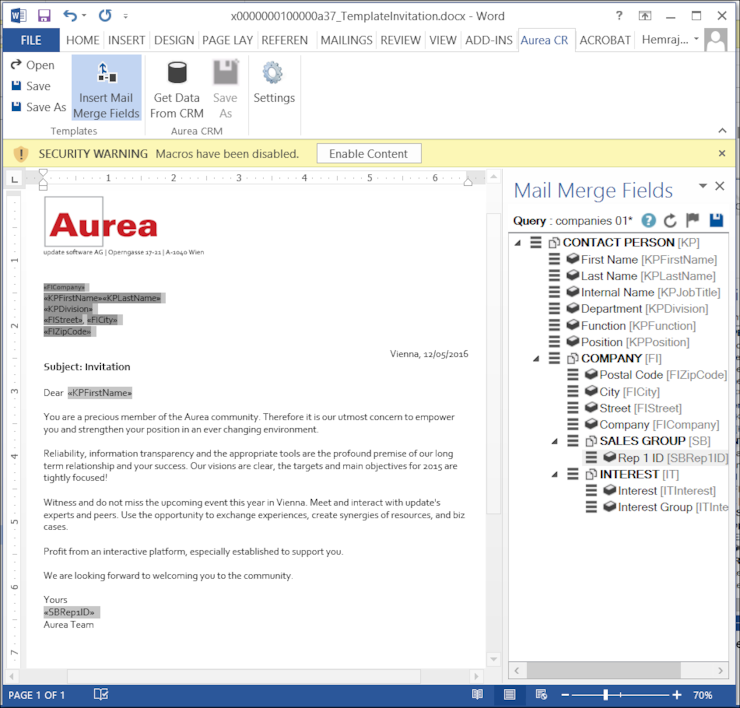
Task: Collapse the COMPANY tree node
Action: (x=537, y=359)
